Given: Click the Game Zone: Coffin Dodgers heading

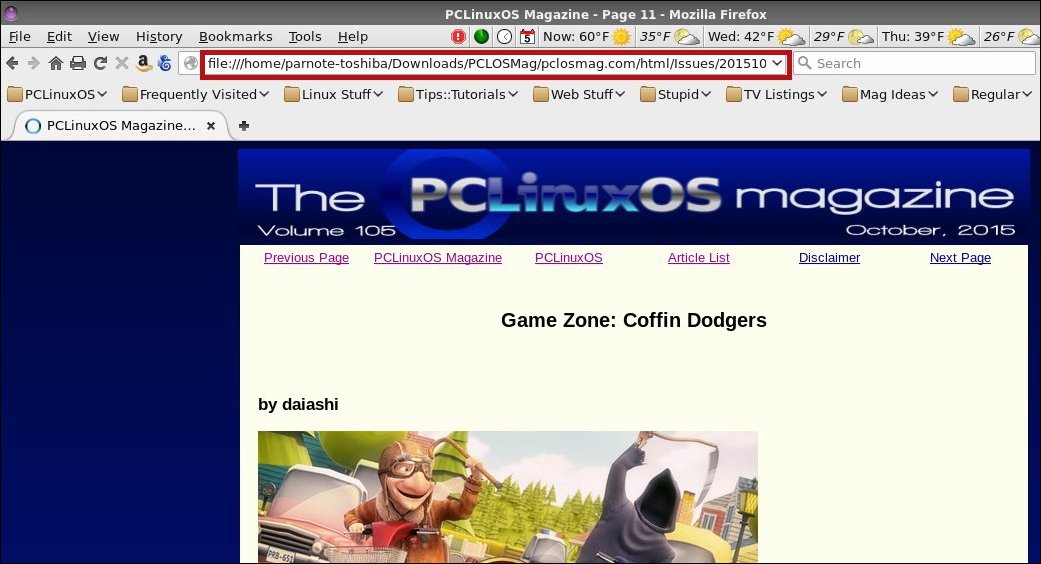Looking at the screenshot, I should 633,320.
